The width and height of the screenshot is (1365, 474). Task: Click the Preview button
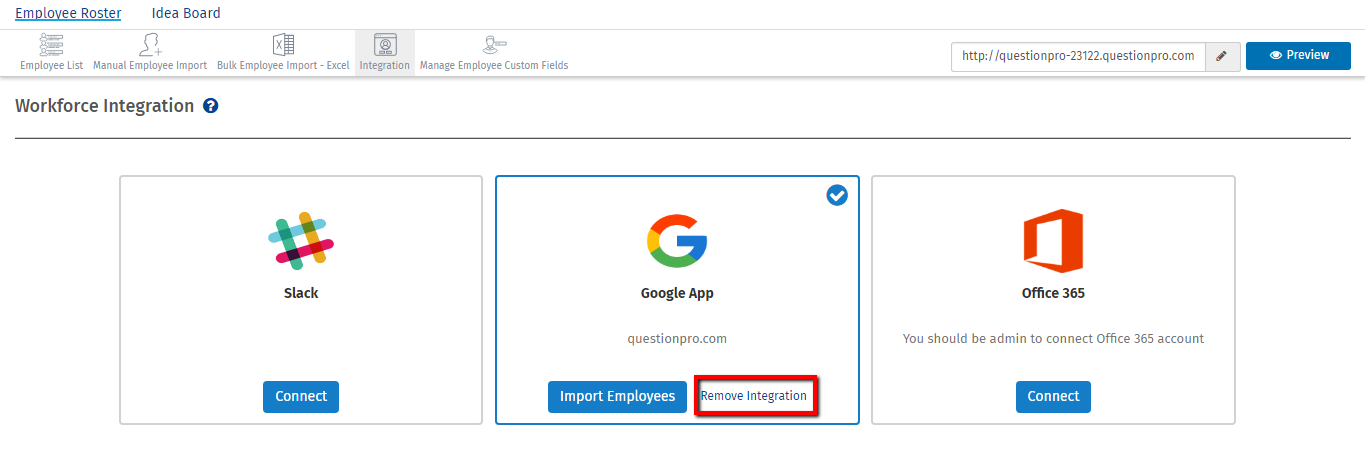pyautogui.click(x=1298, y=56)
